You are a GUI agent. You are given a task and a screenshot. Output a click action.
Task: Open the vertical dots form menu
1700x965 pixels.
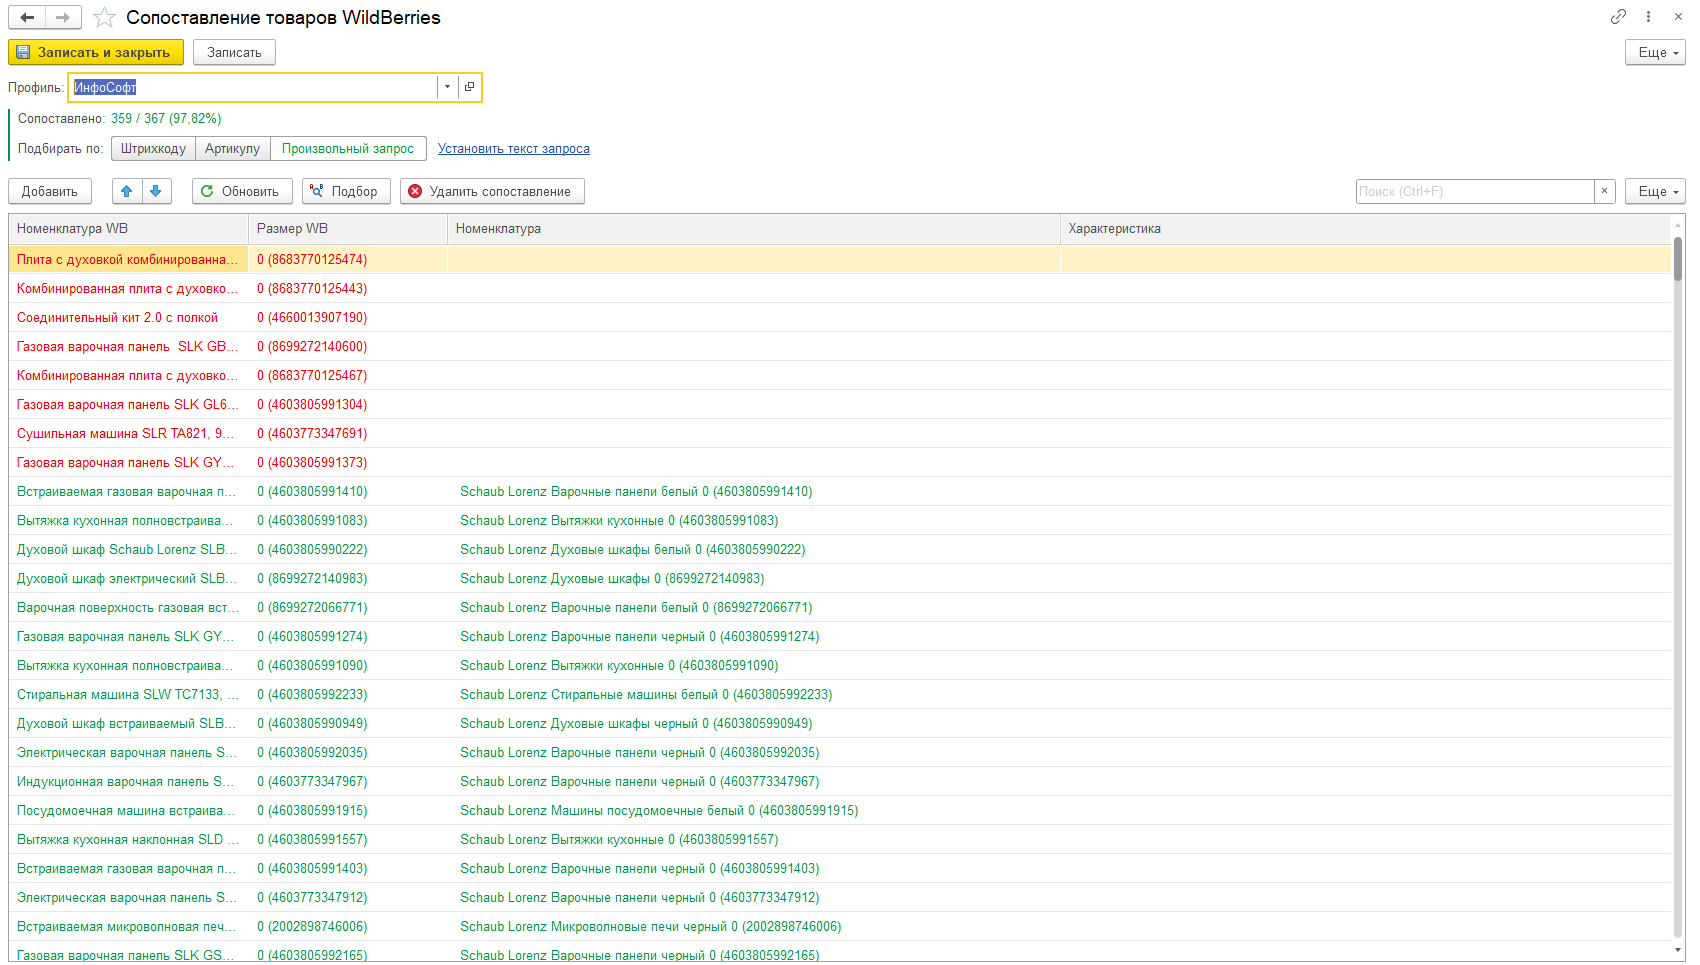click(x=1648, y=16)
